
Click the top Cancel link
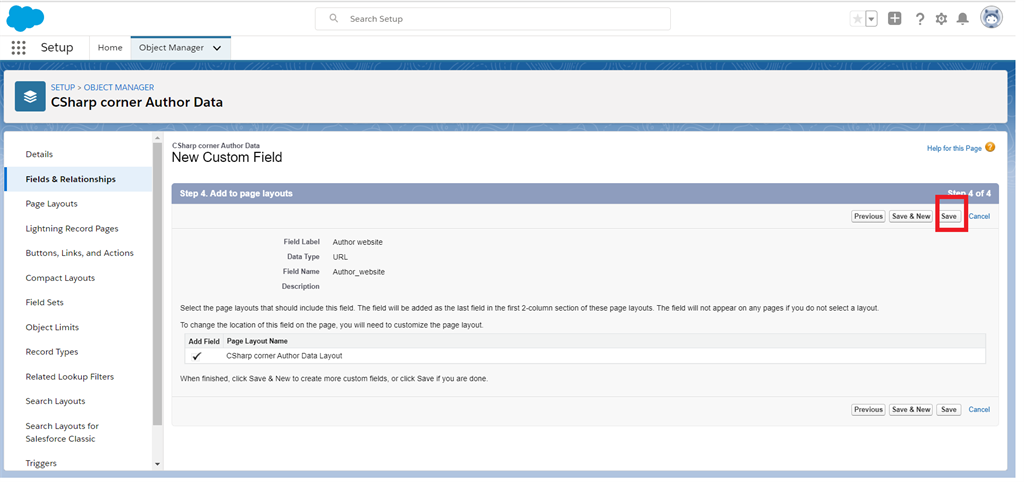point(979,216)
